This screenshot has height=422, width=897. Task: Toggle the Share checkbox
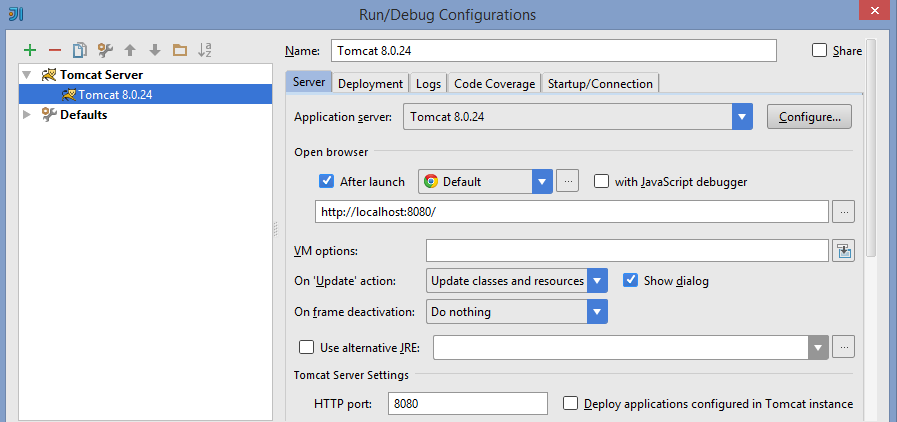[x=820, y=50]
